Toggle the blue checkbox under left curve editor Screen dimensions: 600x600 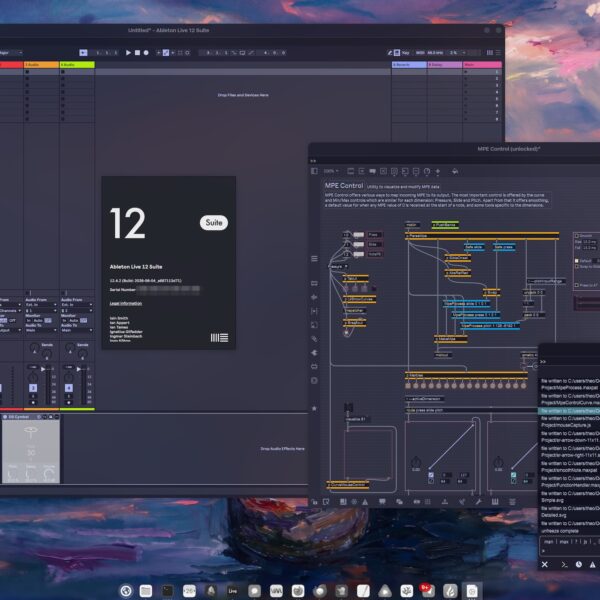[431, 475]
